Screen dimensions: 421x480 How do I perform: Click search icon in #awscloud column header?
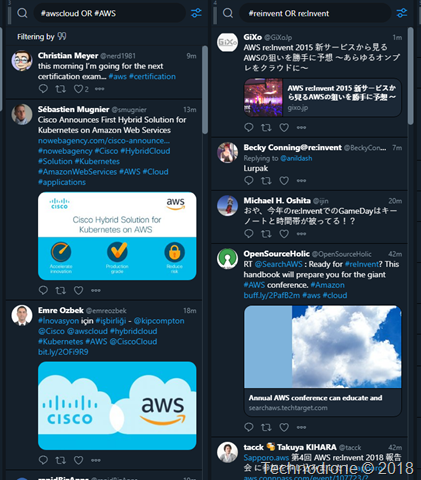(x=22, y=13)
